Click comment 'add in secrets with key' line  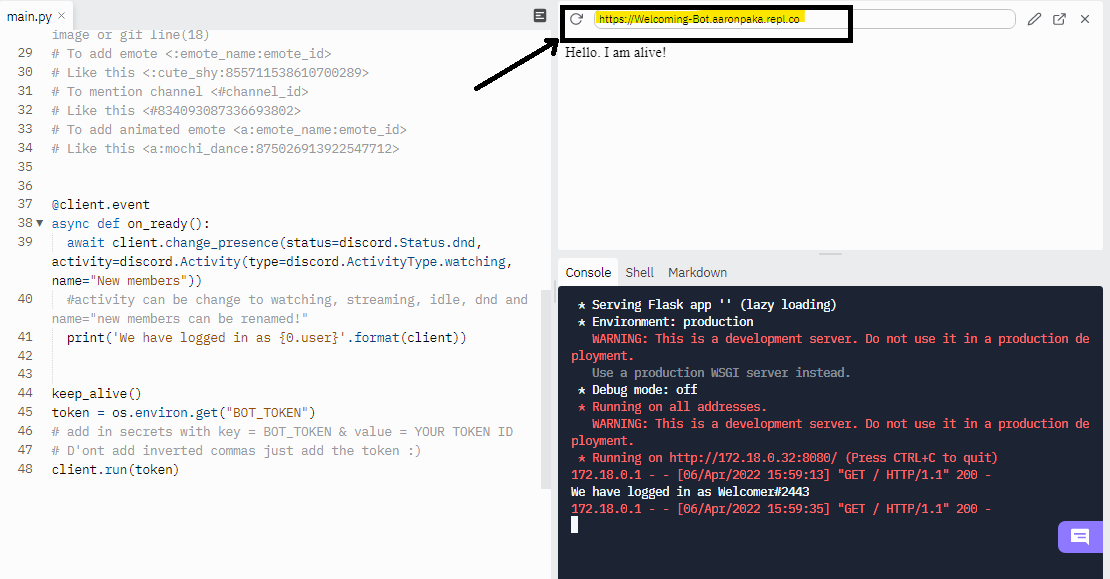pos(282,432)
